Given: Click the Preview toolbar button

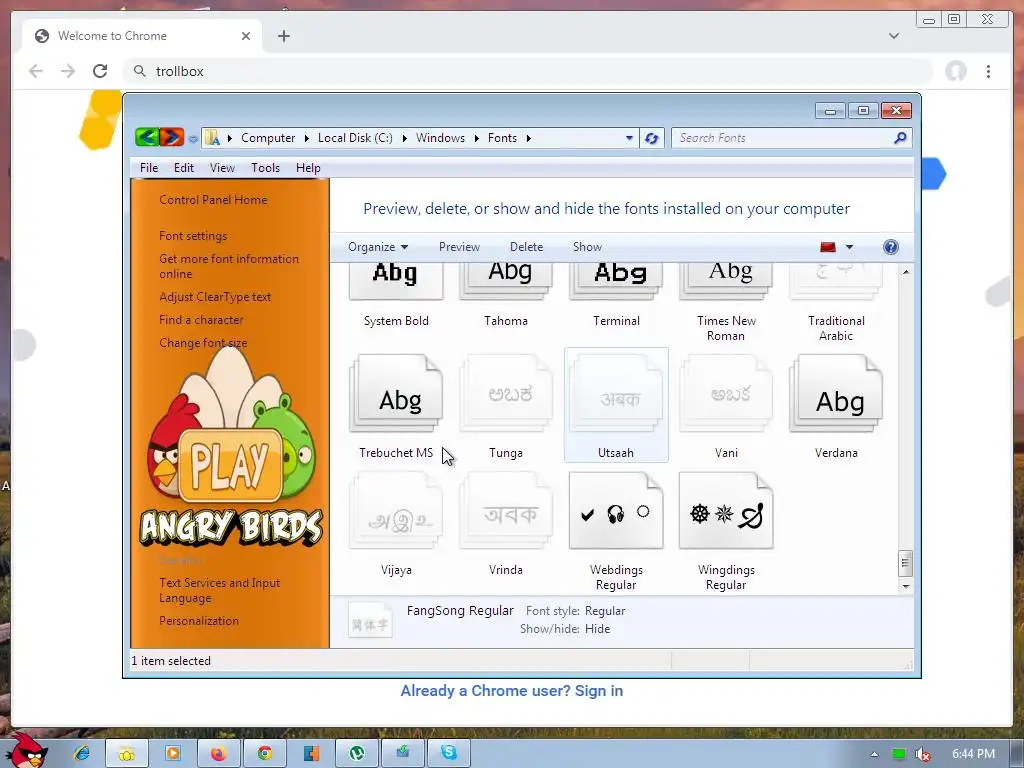Looking at the screenshot, I should (x=459, y=247).
